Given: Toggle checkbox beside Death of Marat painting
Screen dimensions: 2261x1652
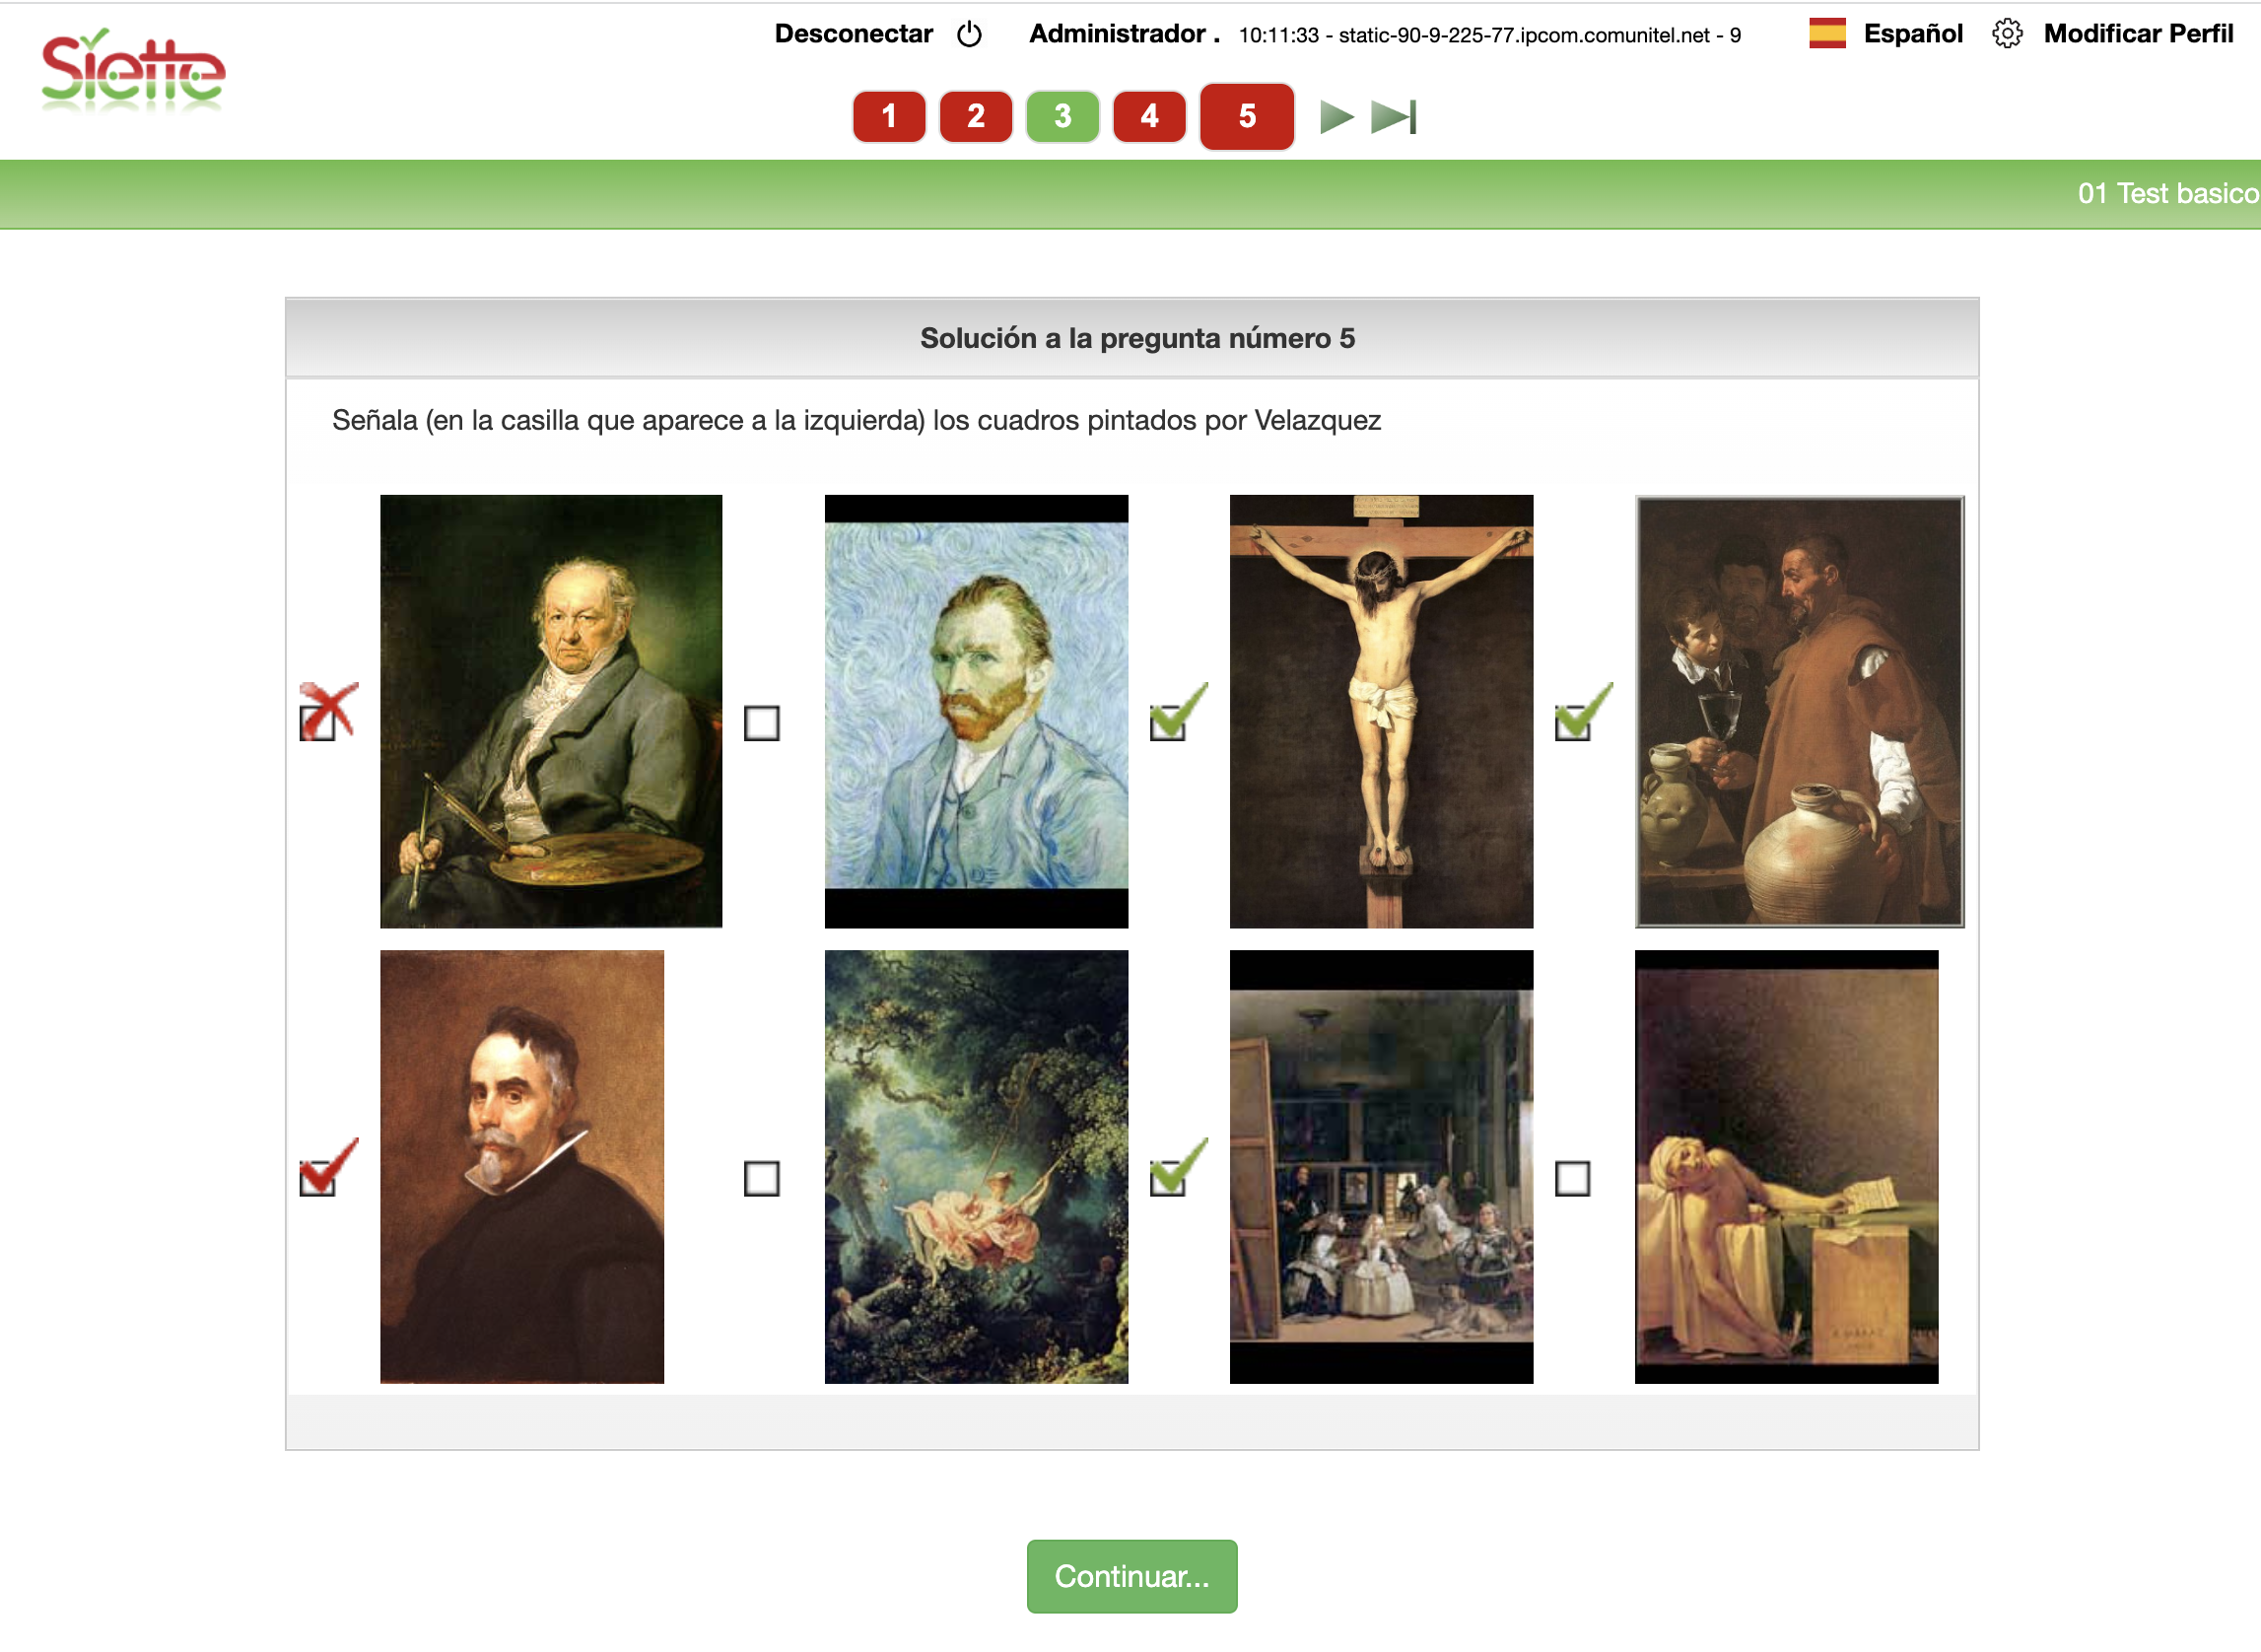Looking at the screenshot, I should 1572,1178.
